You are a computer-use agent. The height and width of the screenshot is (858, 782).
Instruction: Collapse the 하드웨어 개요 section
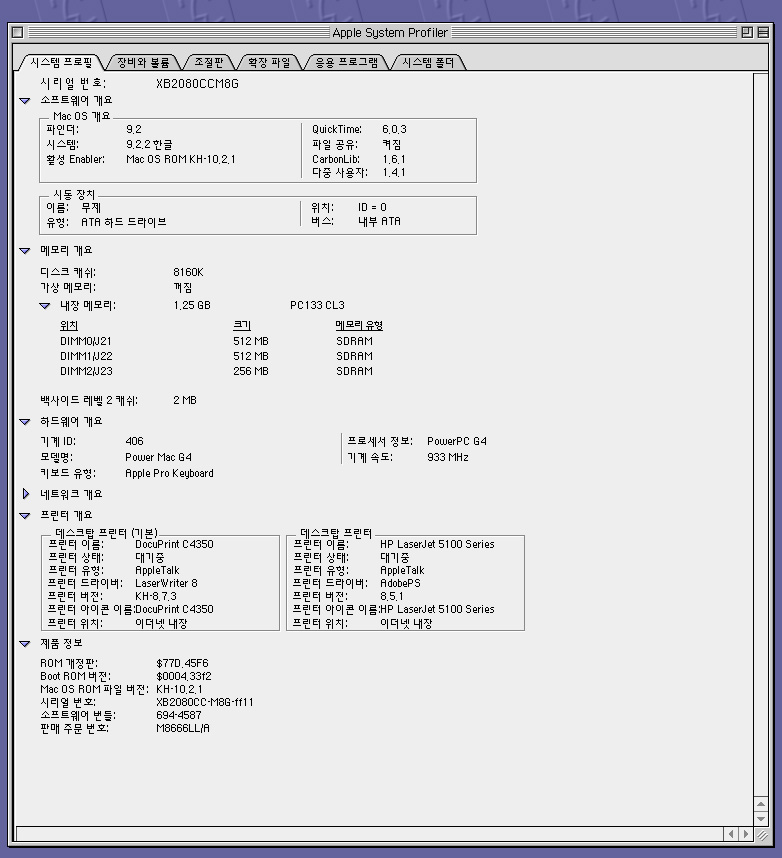(25, 422)
